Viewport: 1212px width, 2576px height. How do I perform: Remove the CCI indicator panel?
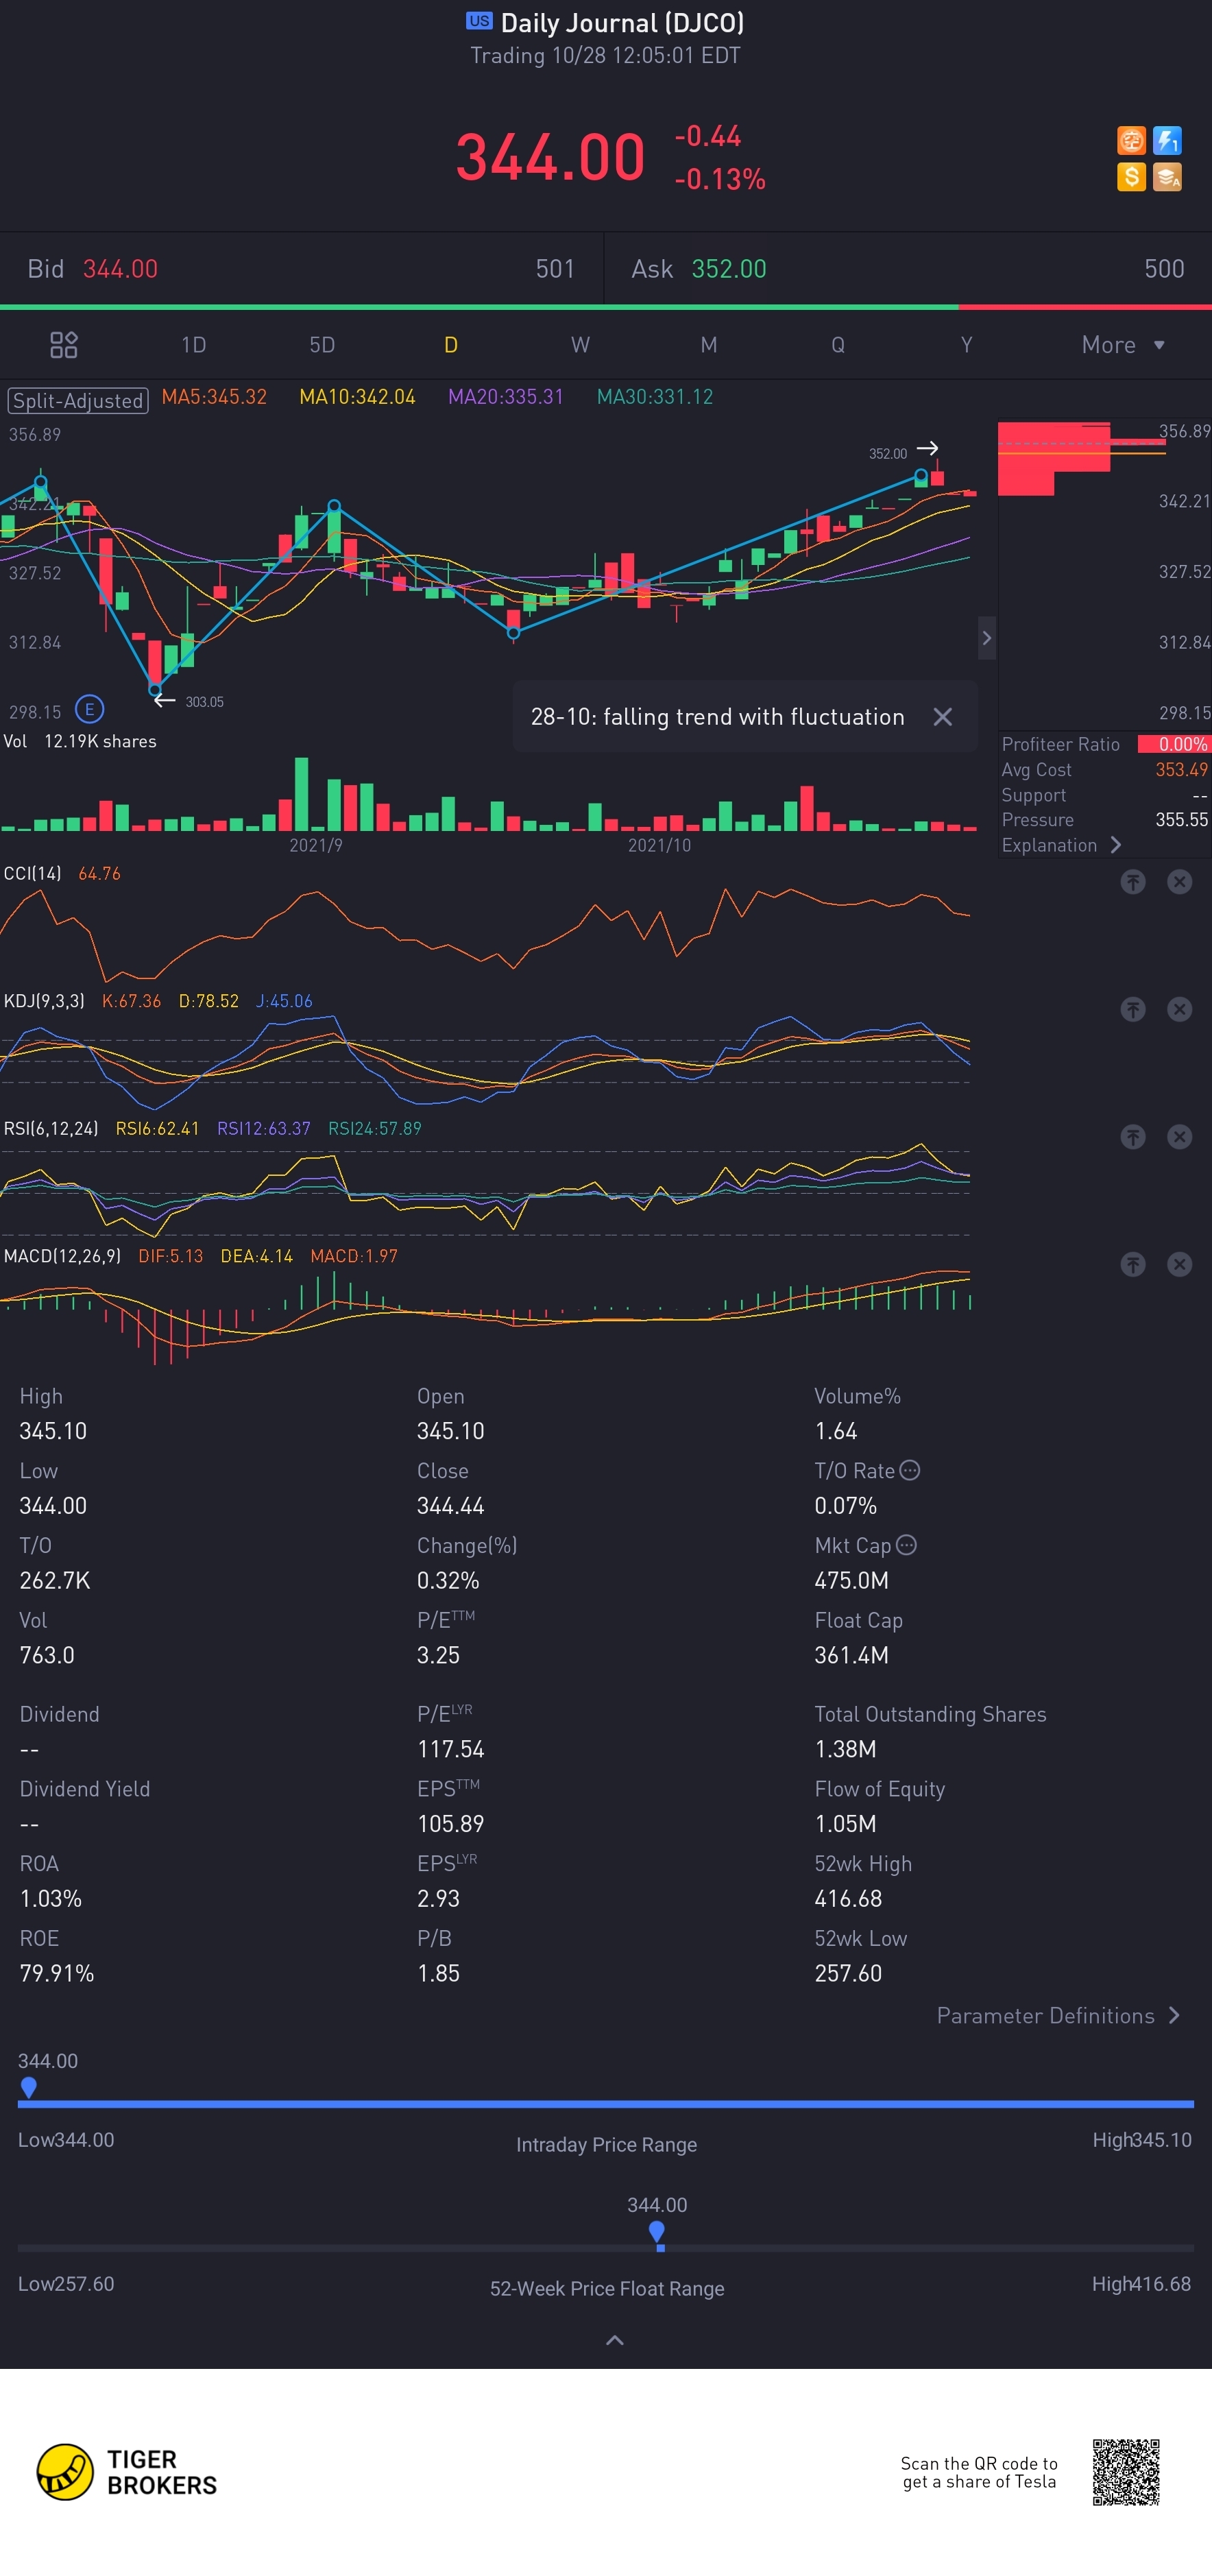1180,882
